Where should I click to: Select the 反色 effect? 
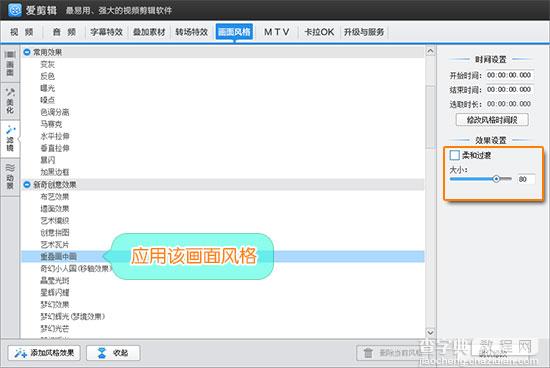(x=47, y=76)
